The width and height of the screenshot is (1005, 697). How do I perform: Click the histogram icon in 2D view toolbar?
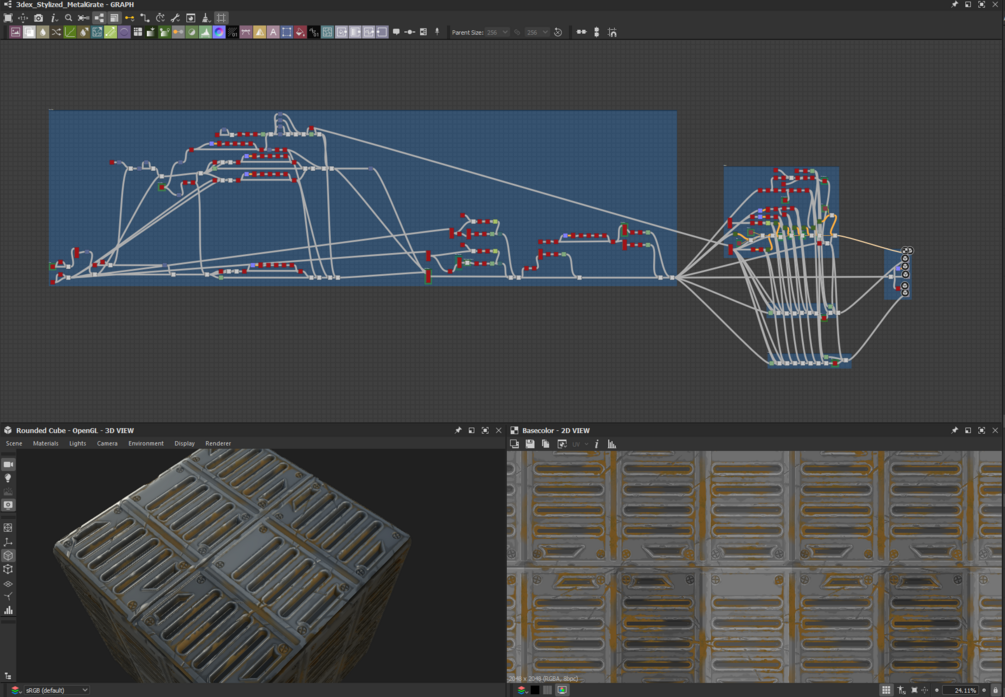[612, 444]
